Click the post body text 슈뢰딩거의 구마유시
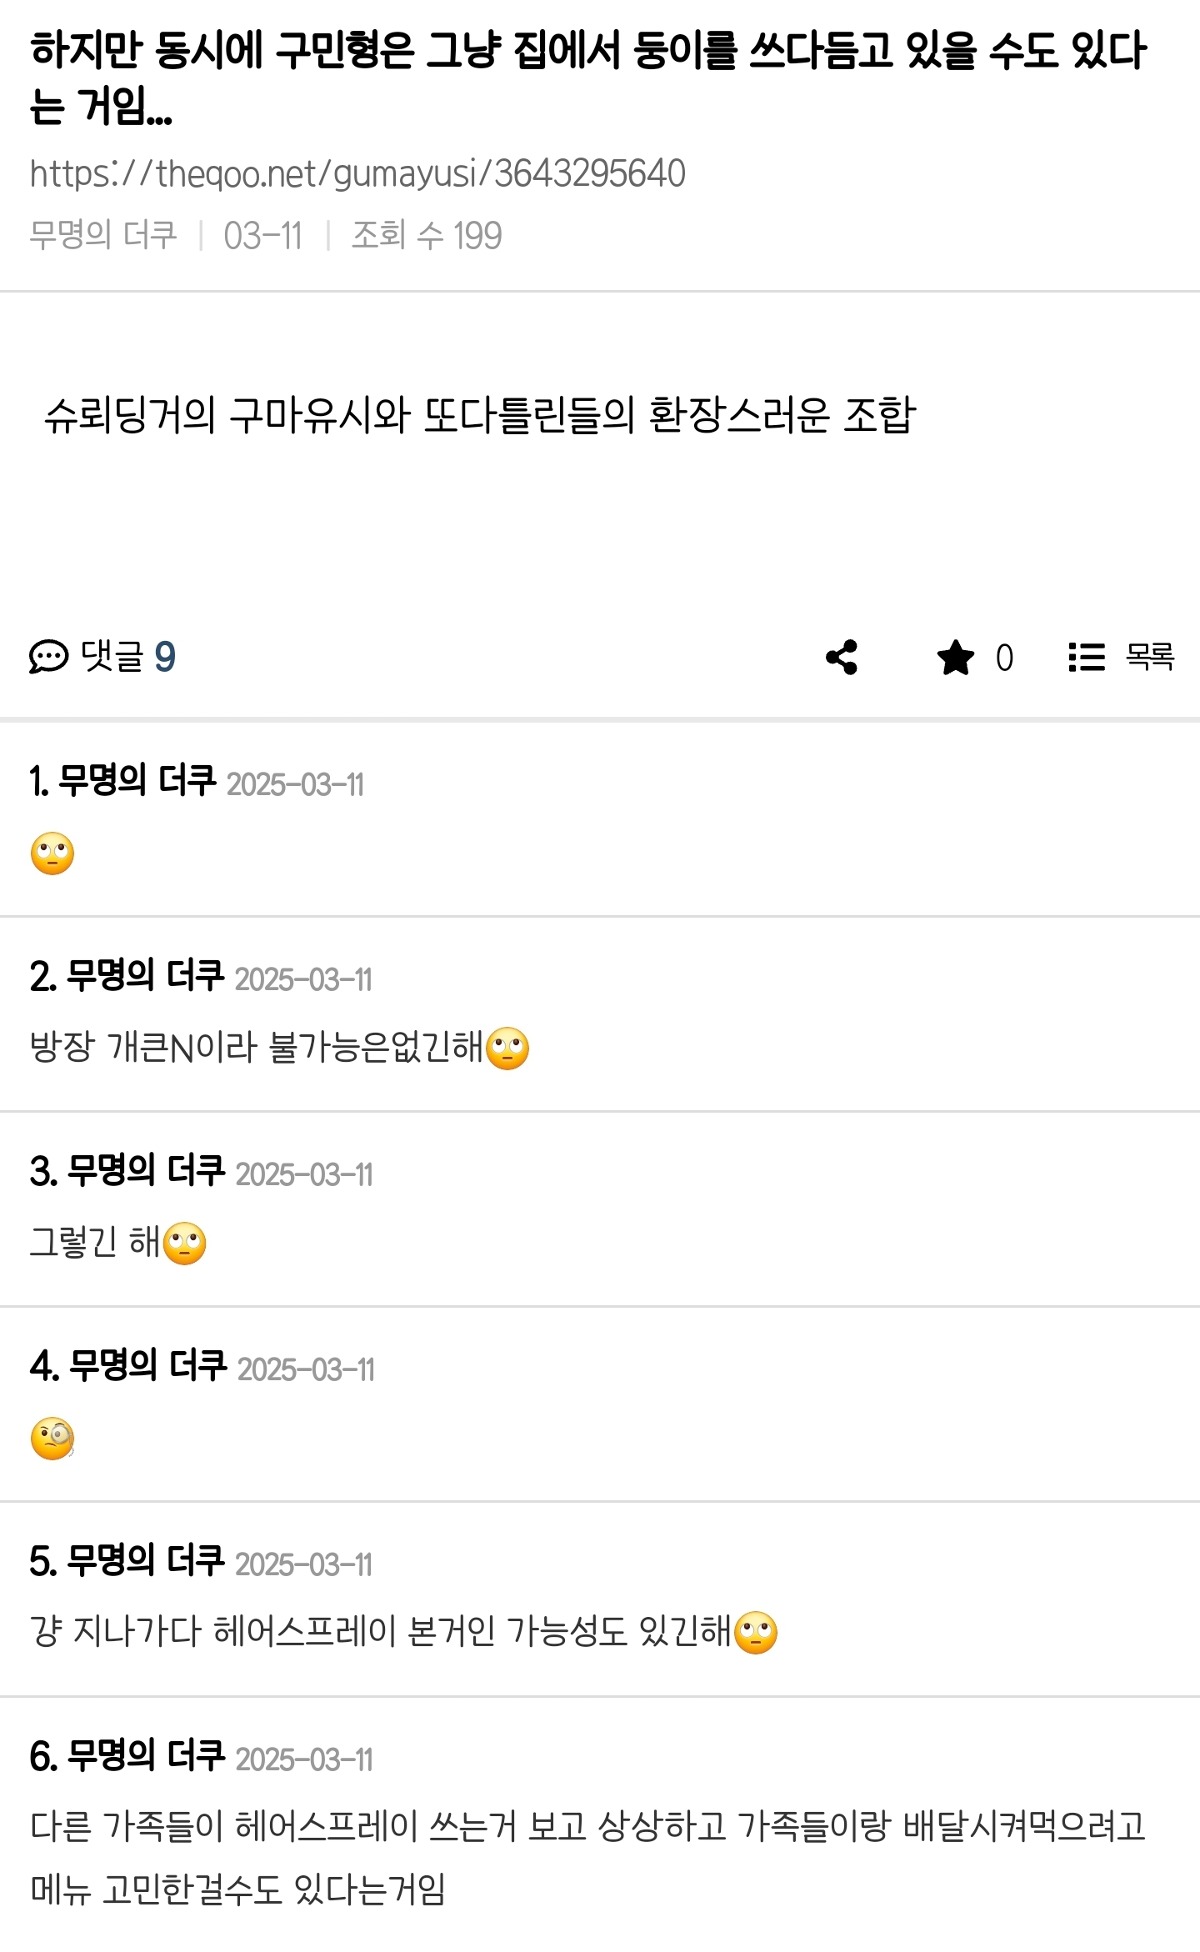The image size is (1200, 1952). 479,414
